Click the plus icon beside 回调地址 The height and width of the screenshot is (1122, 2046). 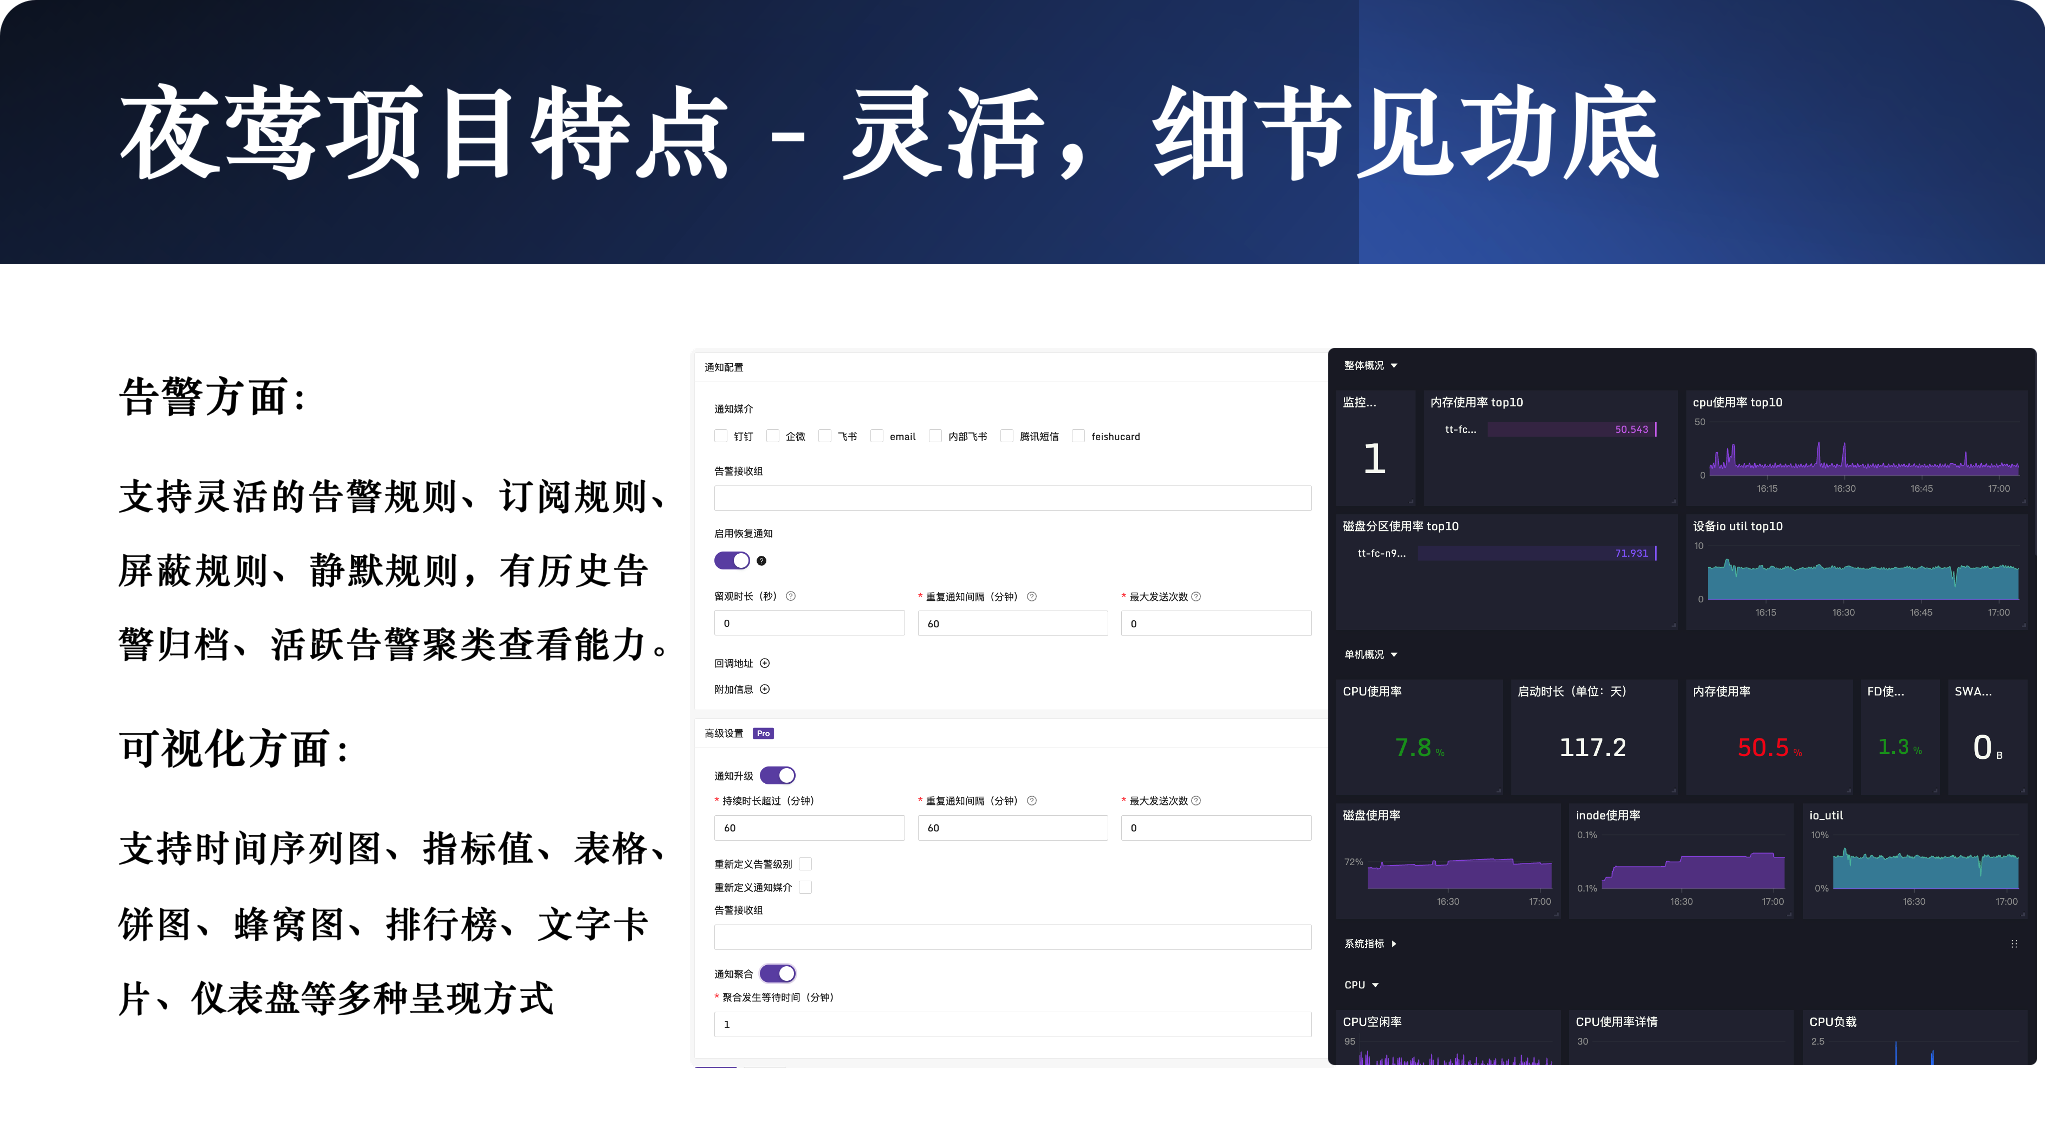click(x=765, y=663)
